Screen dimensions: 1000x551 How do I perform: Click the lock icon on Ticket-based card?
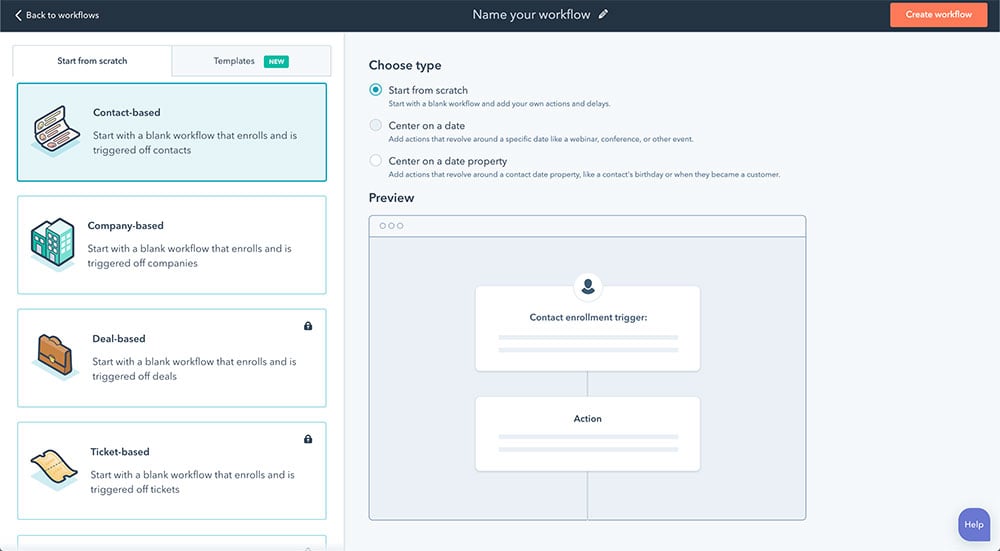pyautogui.click(x=308, y=439)
